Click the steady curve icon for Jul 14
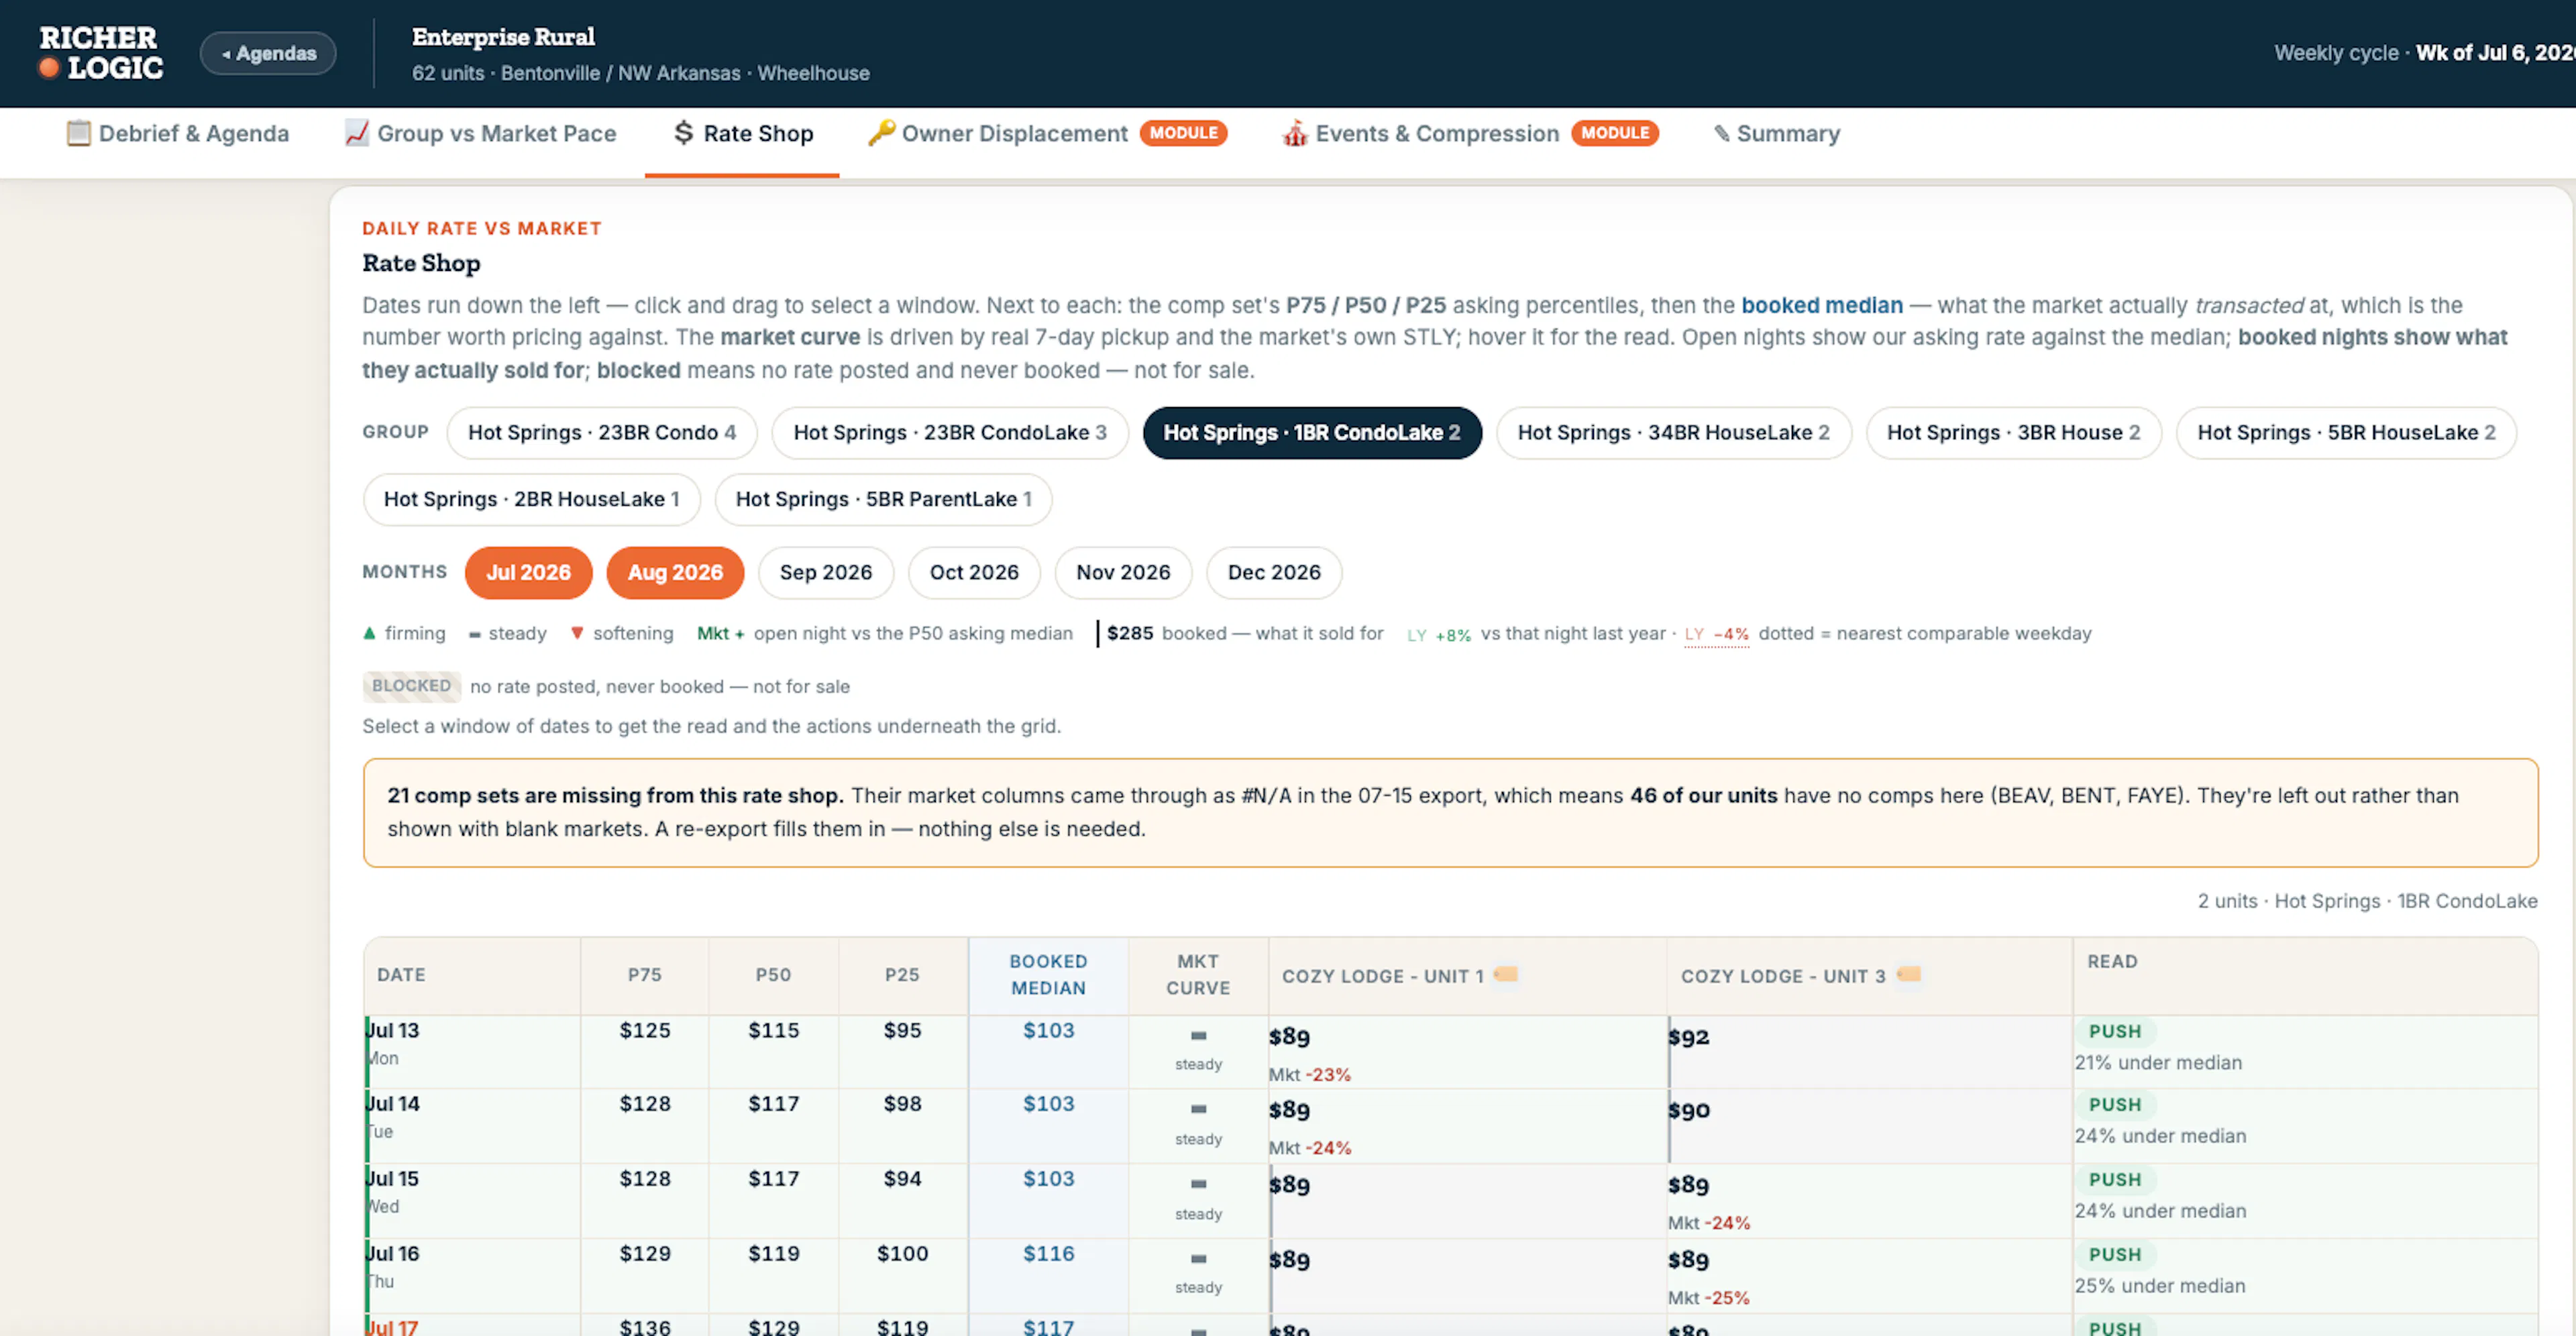Screen dimensions: 2576x1336 1198,1110
